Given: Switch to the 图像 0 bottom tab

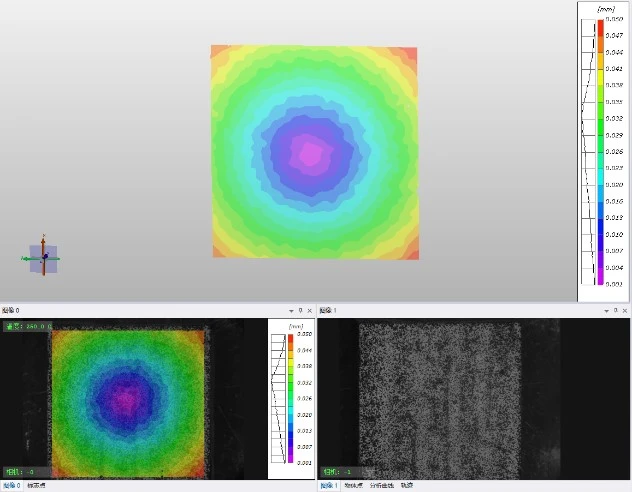Looking at the screenshot, I should pyautogui.click(x=11, y=486).
